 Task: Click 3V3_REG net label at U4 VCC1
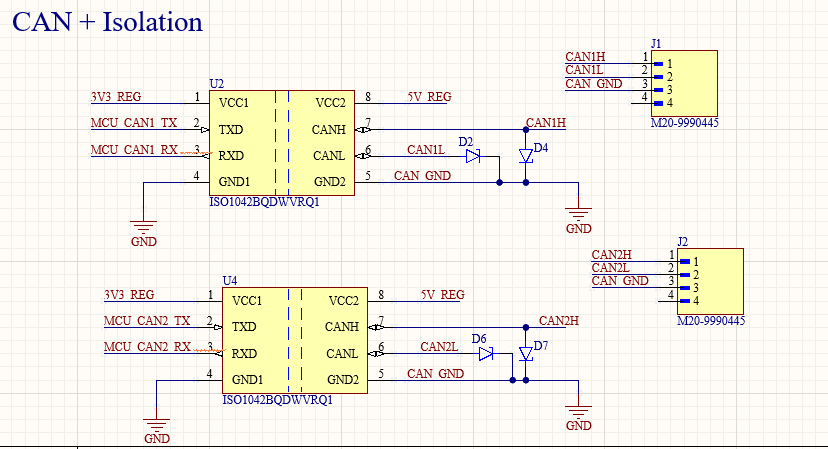pyautogui.click(x=129, y=295)
